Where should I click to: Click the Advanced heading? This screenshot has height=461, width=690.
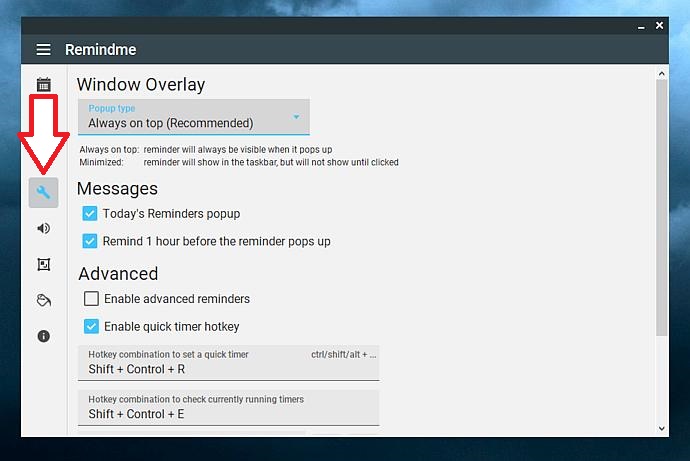(x=118, y=274)
